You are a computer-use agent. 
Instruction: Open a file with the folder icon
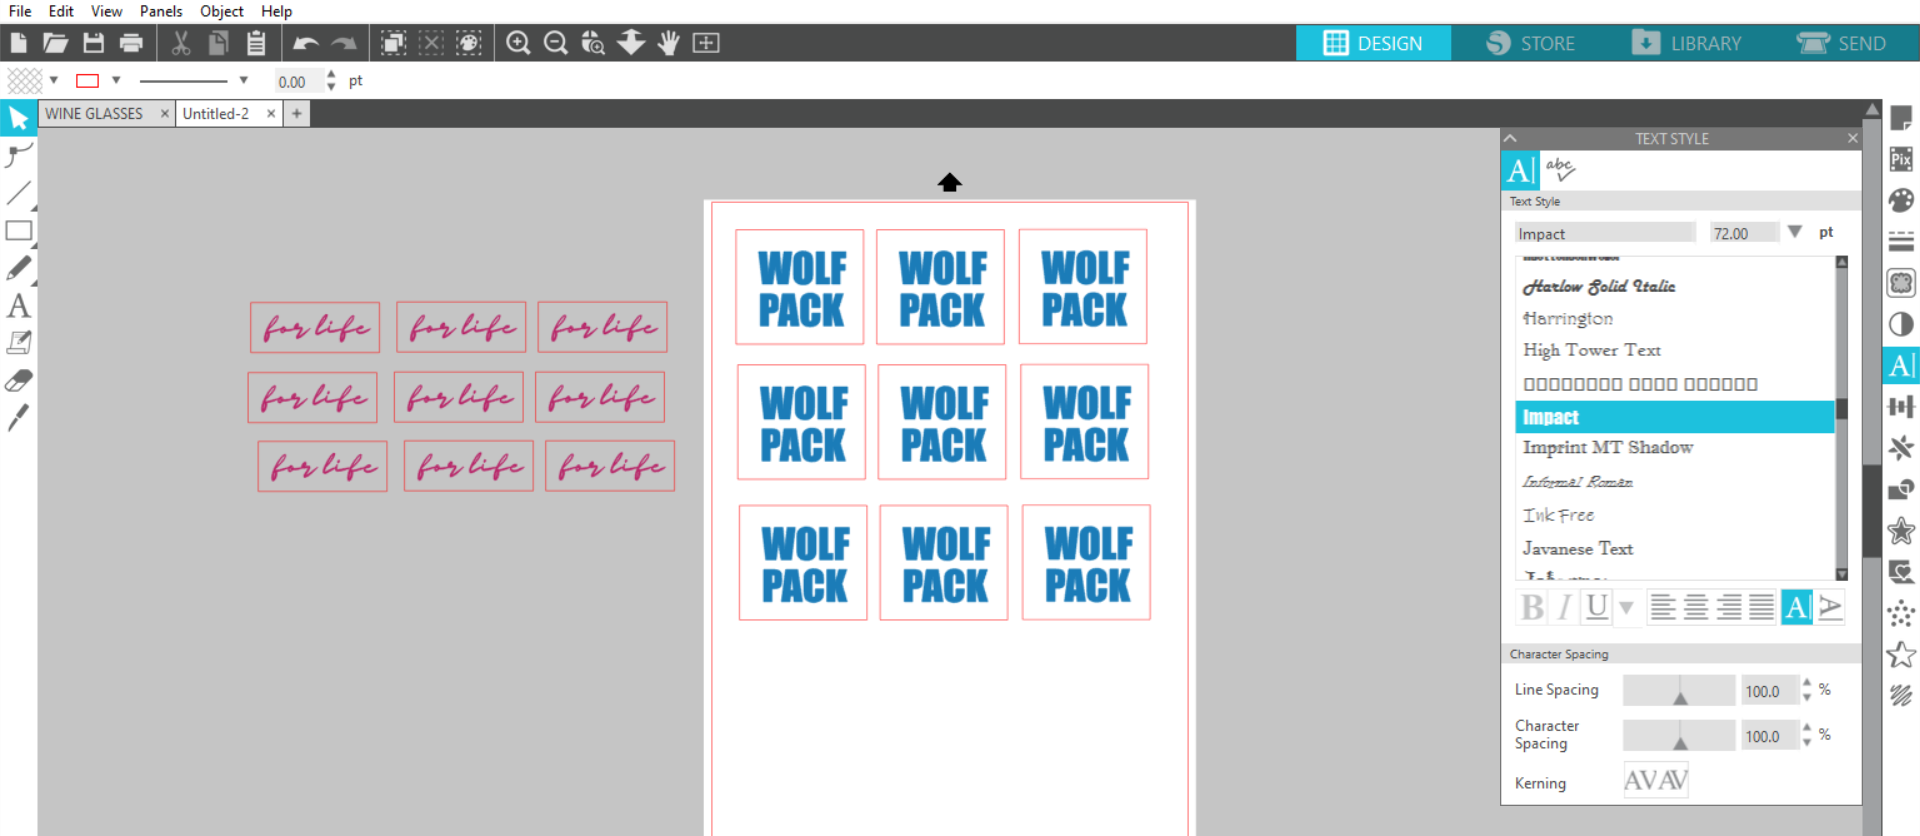point(55,43)
